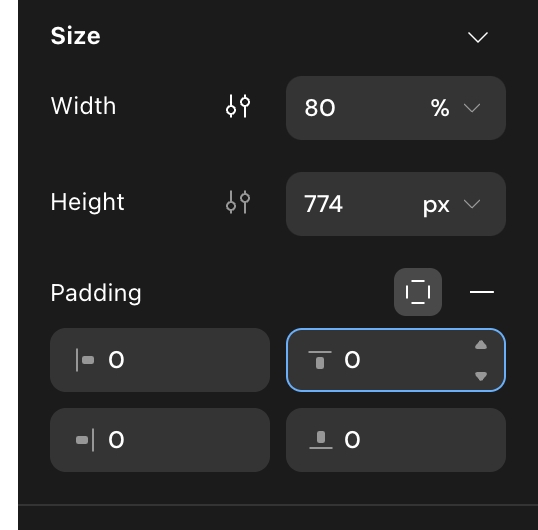This screenshot has width=538, height=530.
Task: Click the right padding field
Action: (160, 440)
